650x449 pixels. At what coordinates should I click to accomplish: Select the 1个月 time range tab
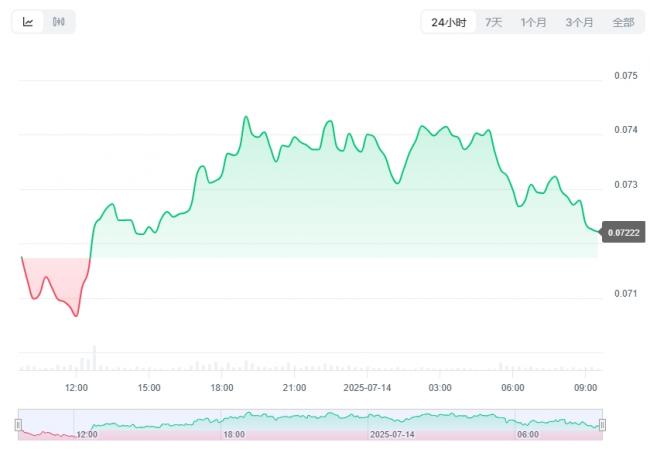click(533, 22)
